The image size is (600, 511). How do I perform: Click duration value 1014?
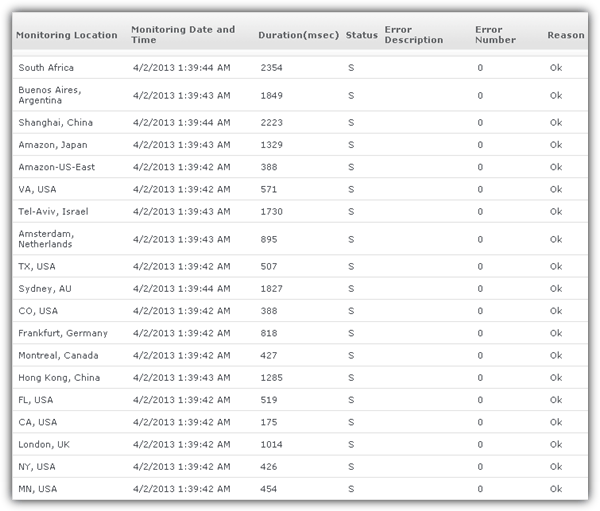[271, 444]
